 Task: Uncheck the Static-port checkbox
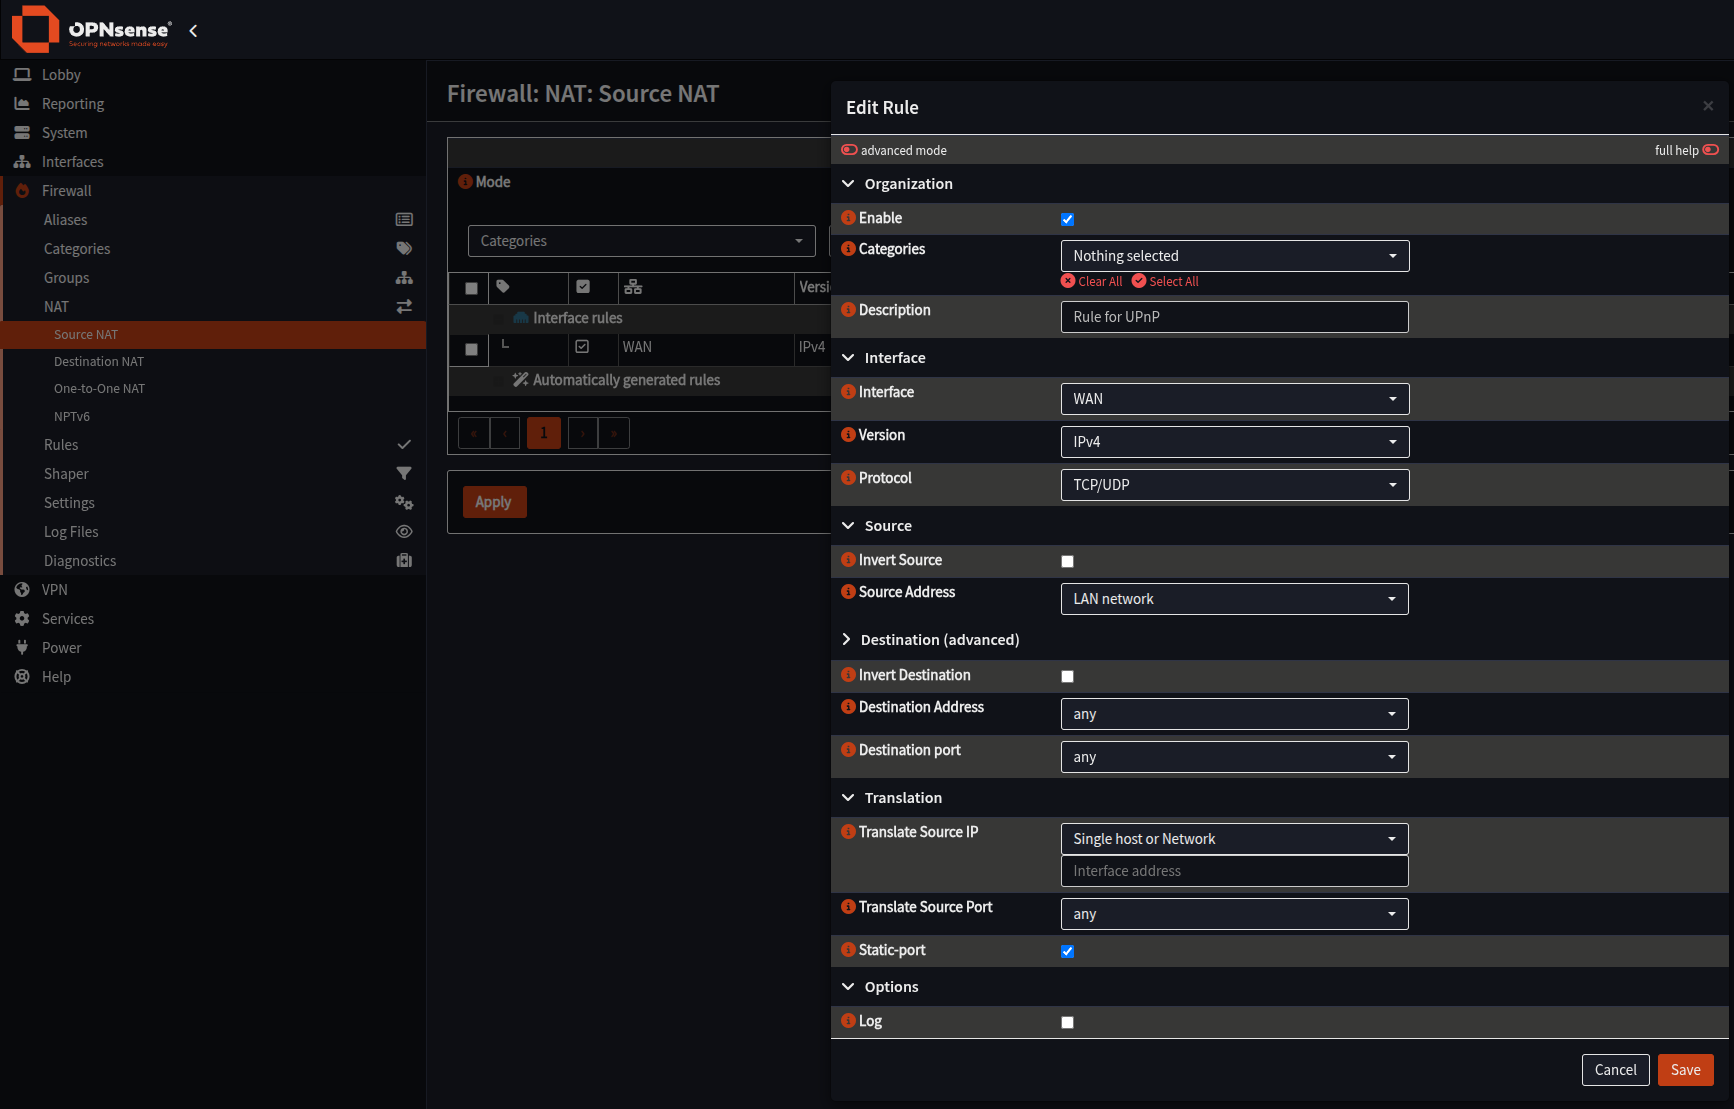pyautogui.click(x=1067, y=951)
